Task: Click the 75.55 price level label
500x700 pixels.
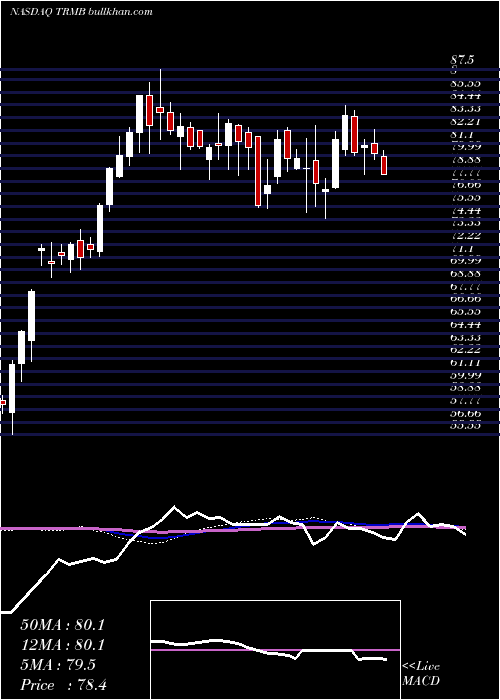Action: (465, 197)
